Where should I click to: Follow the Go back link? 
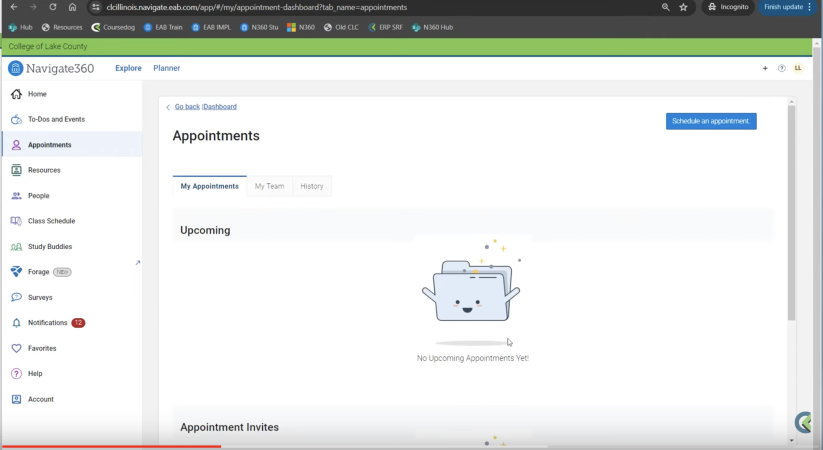click(x=186, y=106)
